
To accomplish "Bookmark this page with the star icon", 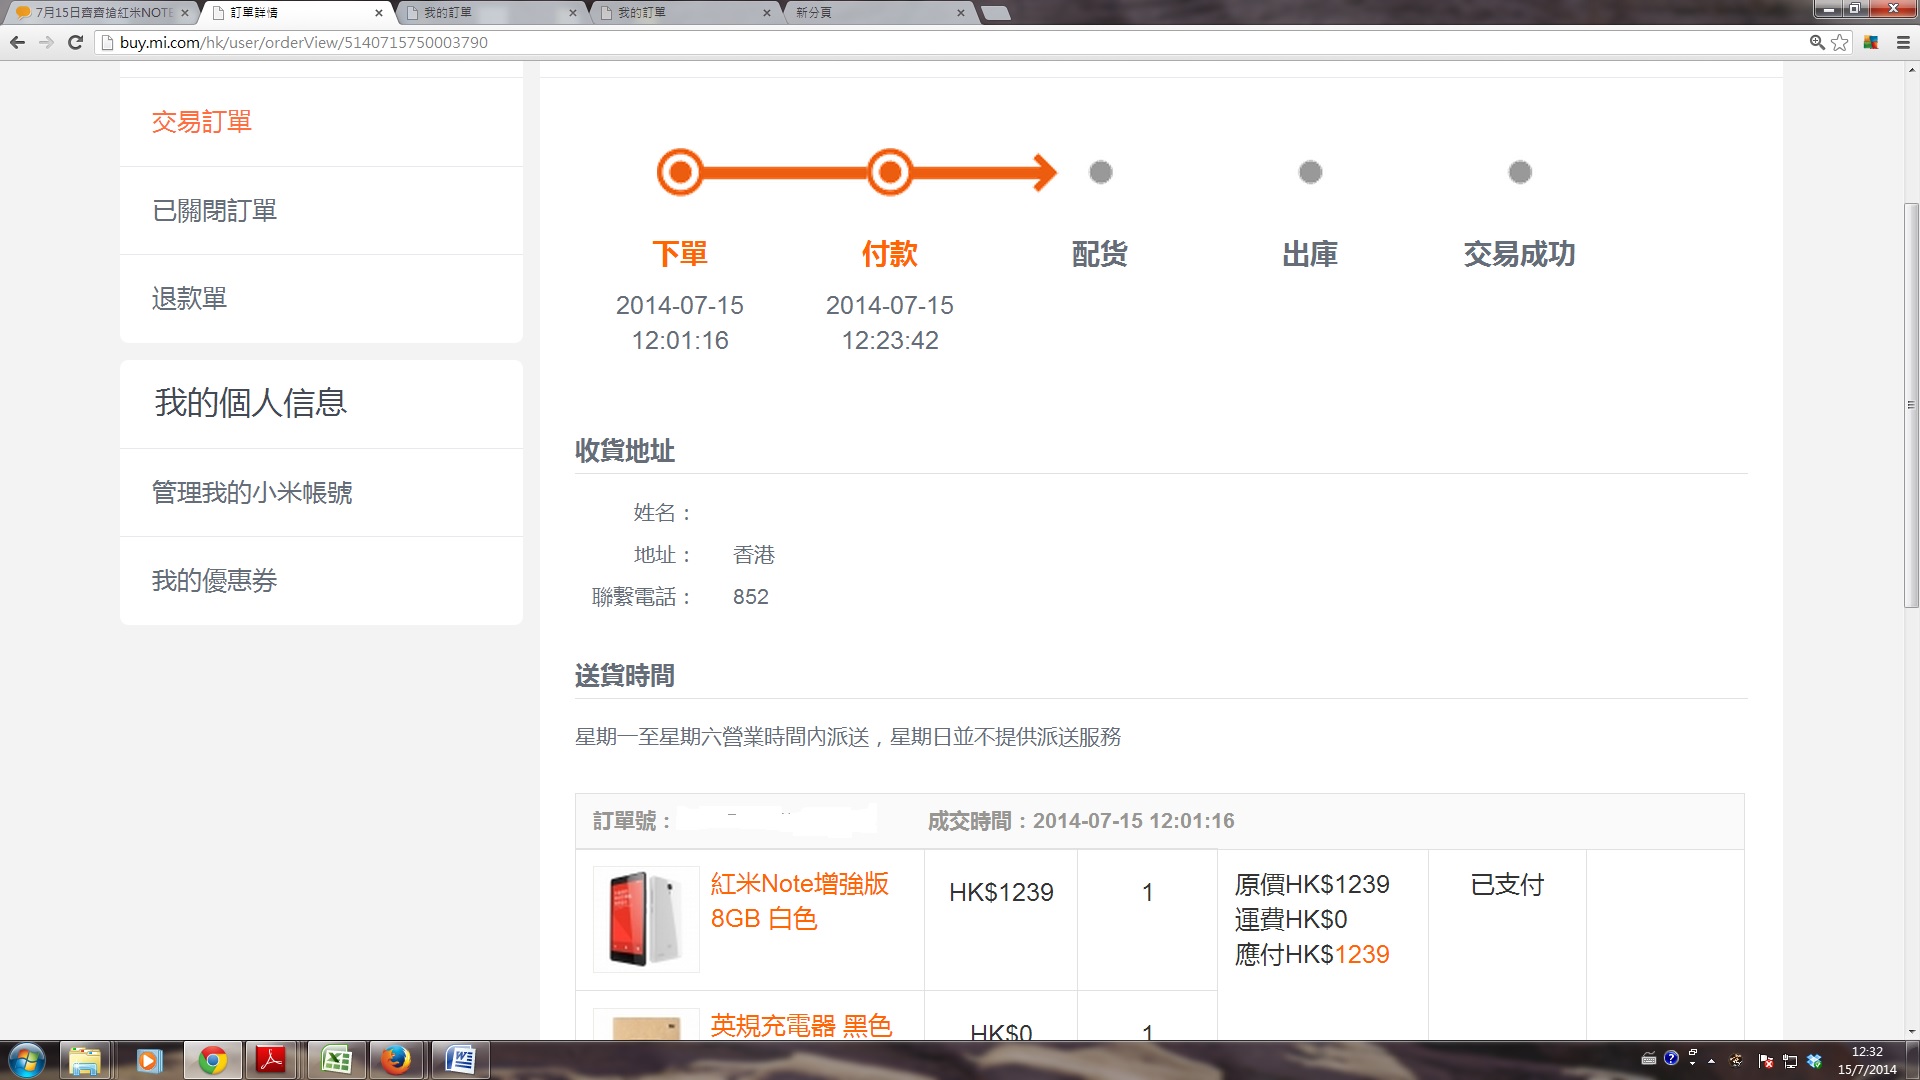I will click(x=1840, y=42).
